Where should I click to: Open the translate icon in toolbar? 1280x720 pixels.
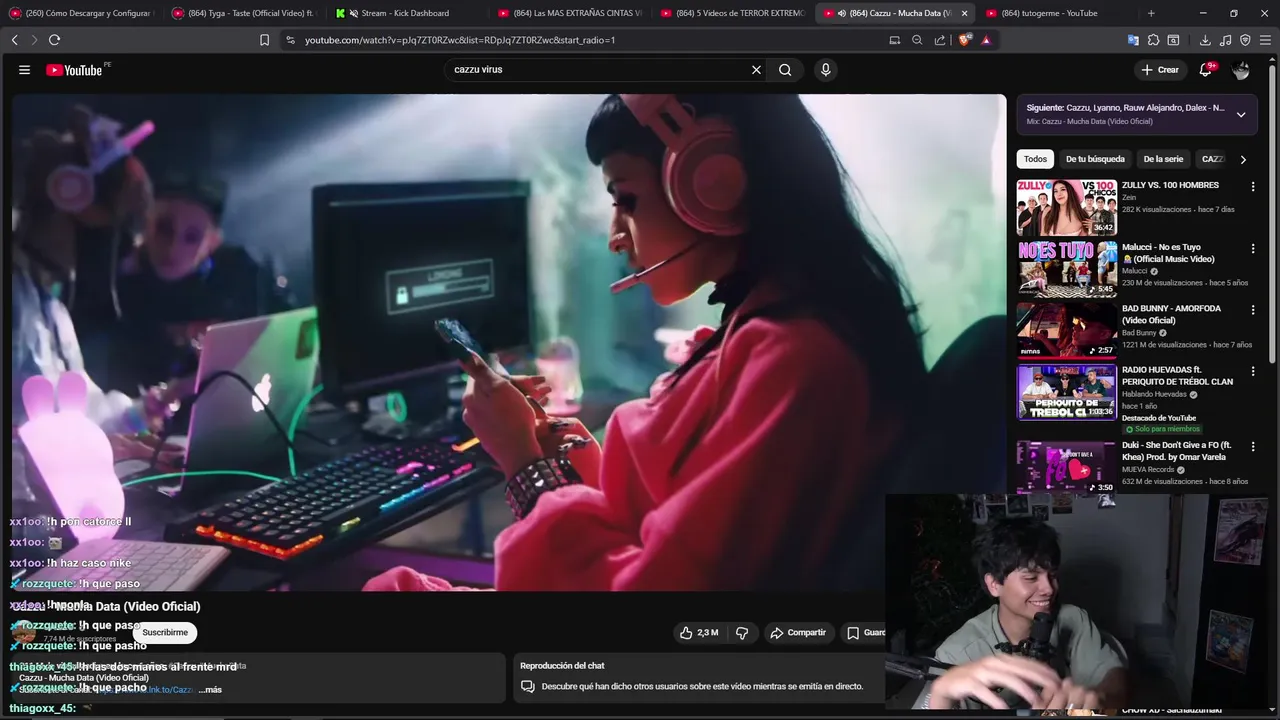(1133, 40)
